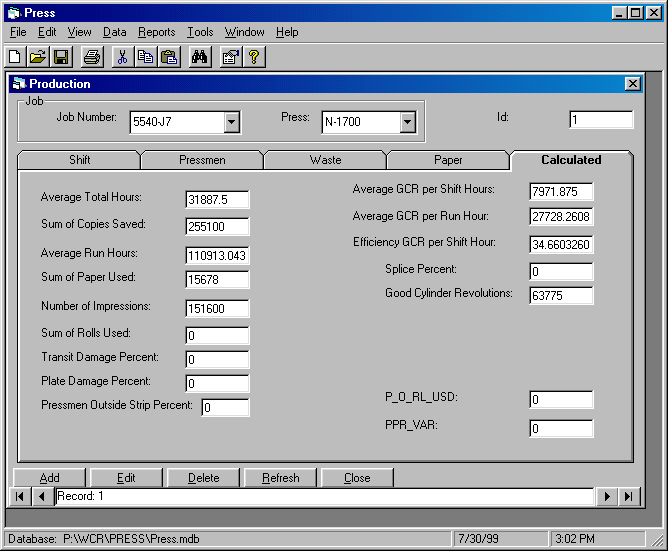Click the Press application title icon
This screenshot has width=668, height=551.
(x=14, y=13)
